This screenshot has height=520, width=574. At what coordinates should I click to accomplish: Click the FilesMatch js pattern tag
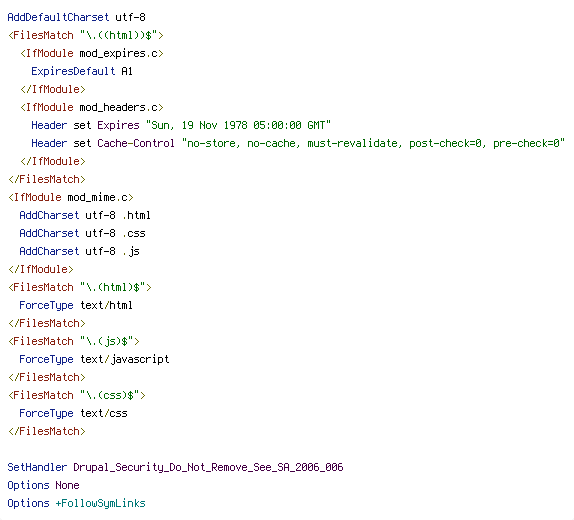[x=74, y=341]
